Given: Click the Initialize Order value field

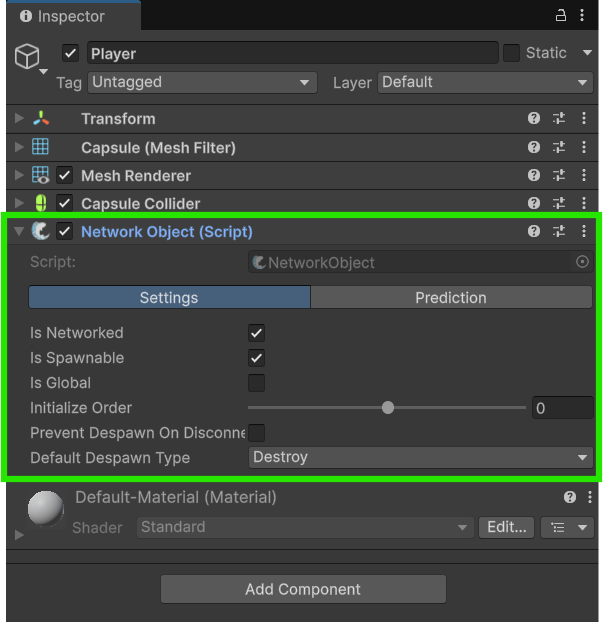Looking at the screenshot, I should (x=563, y=408).
